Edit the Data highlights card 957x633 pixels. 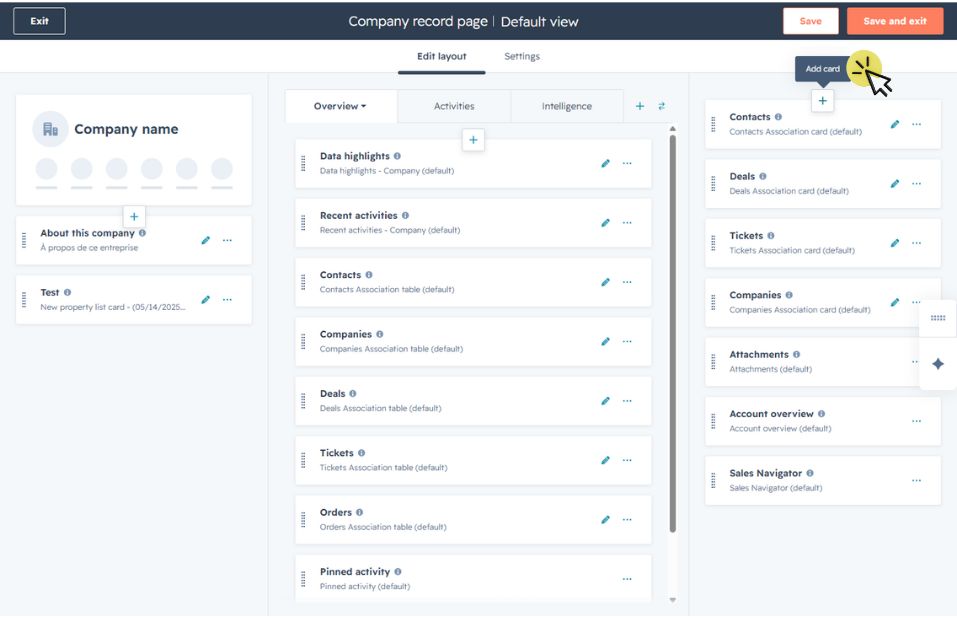[605, 163]
